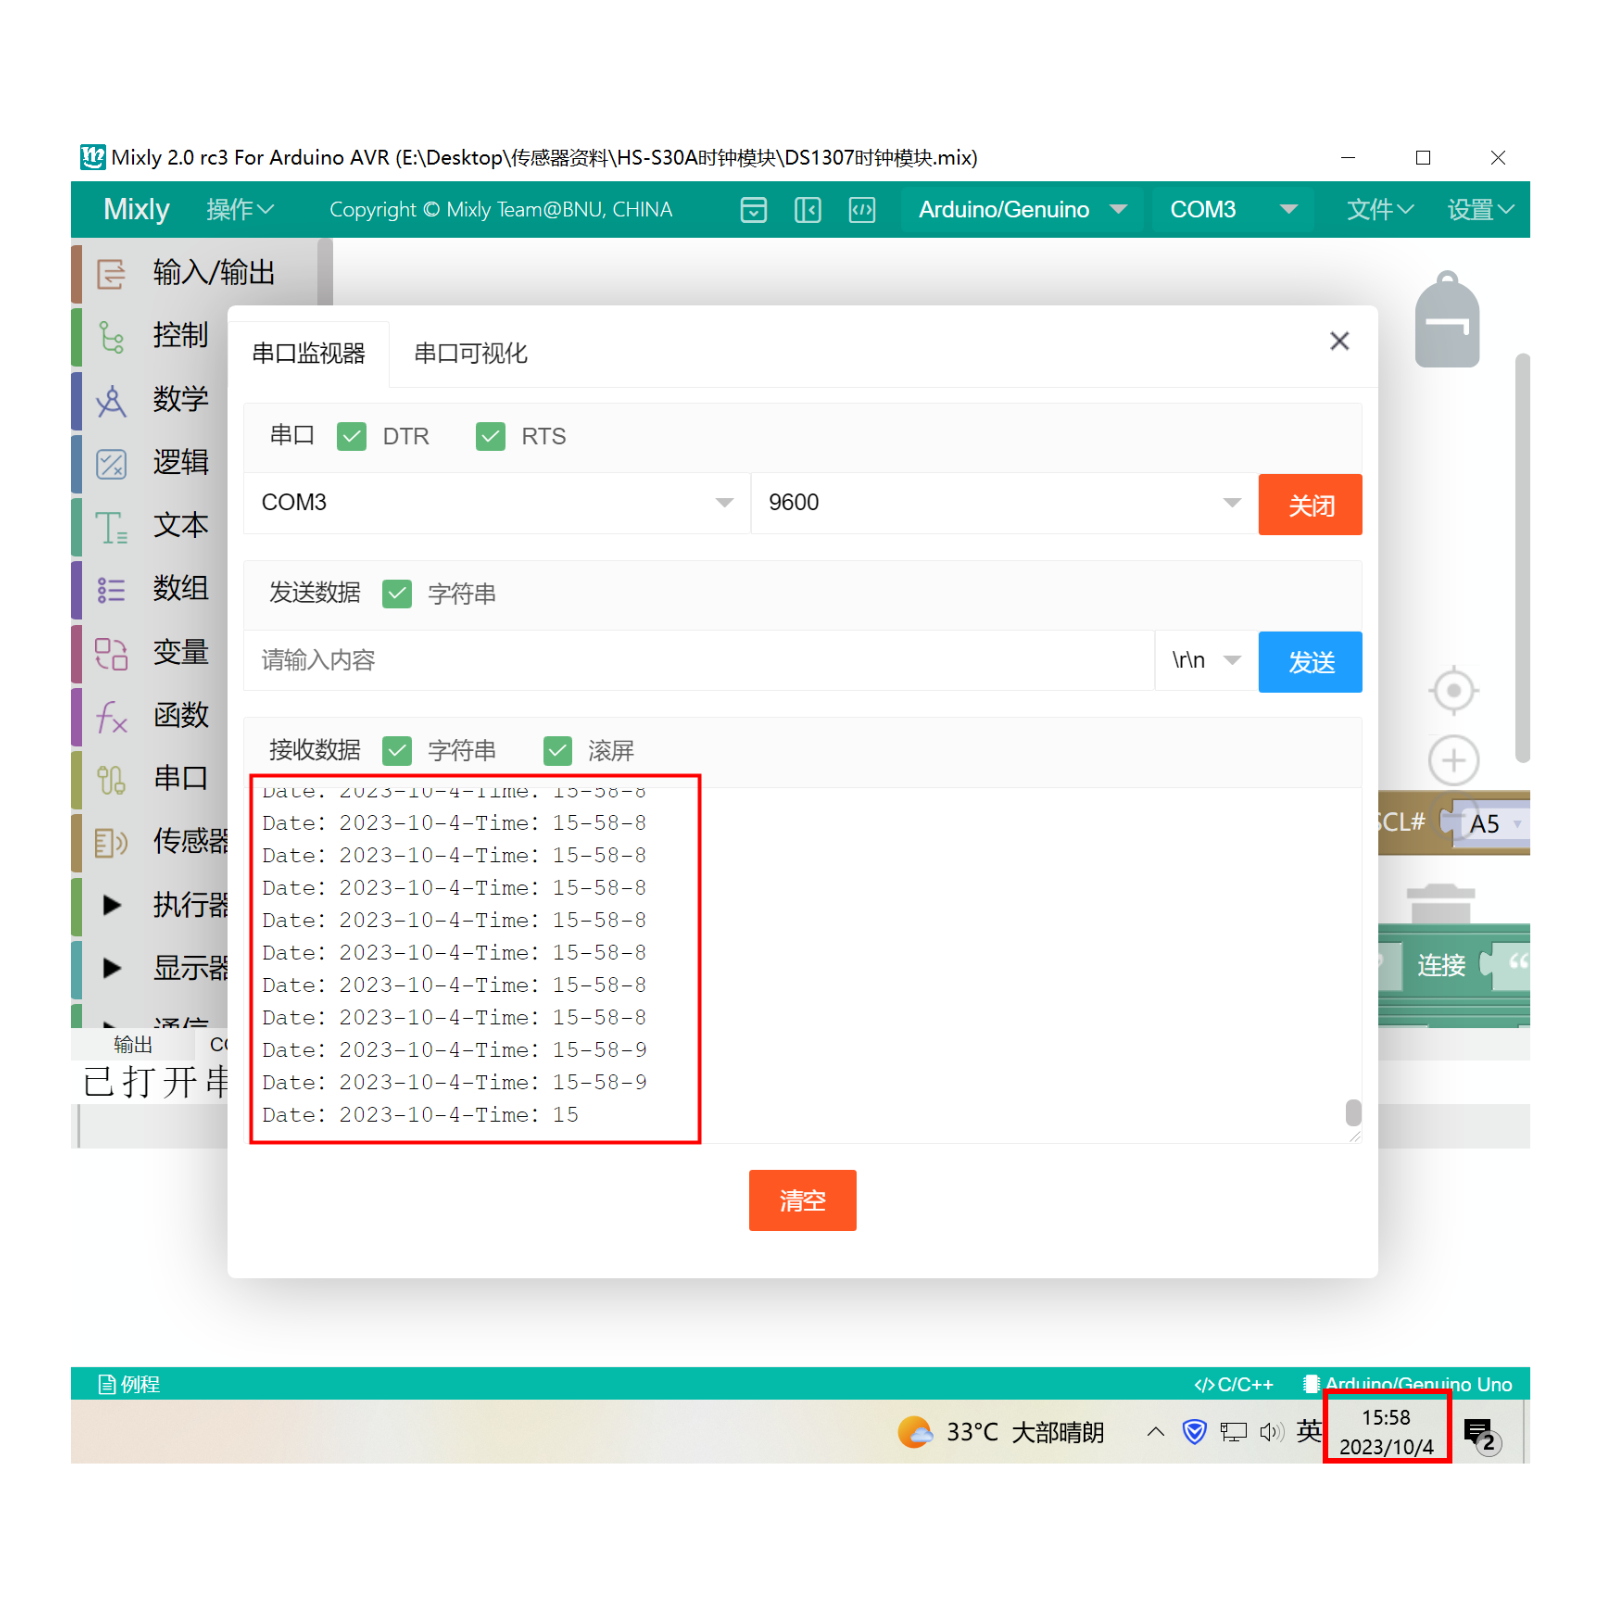Click the center-view crosshair icon

[x=1453, y=690]
